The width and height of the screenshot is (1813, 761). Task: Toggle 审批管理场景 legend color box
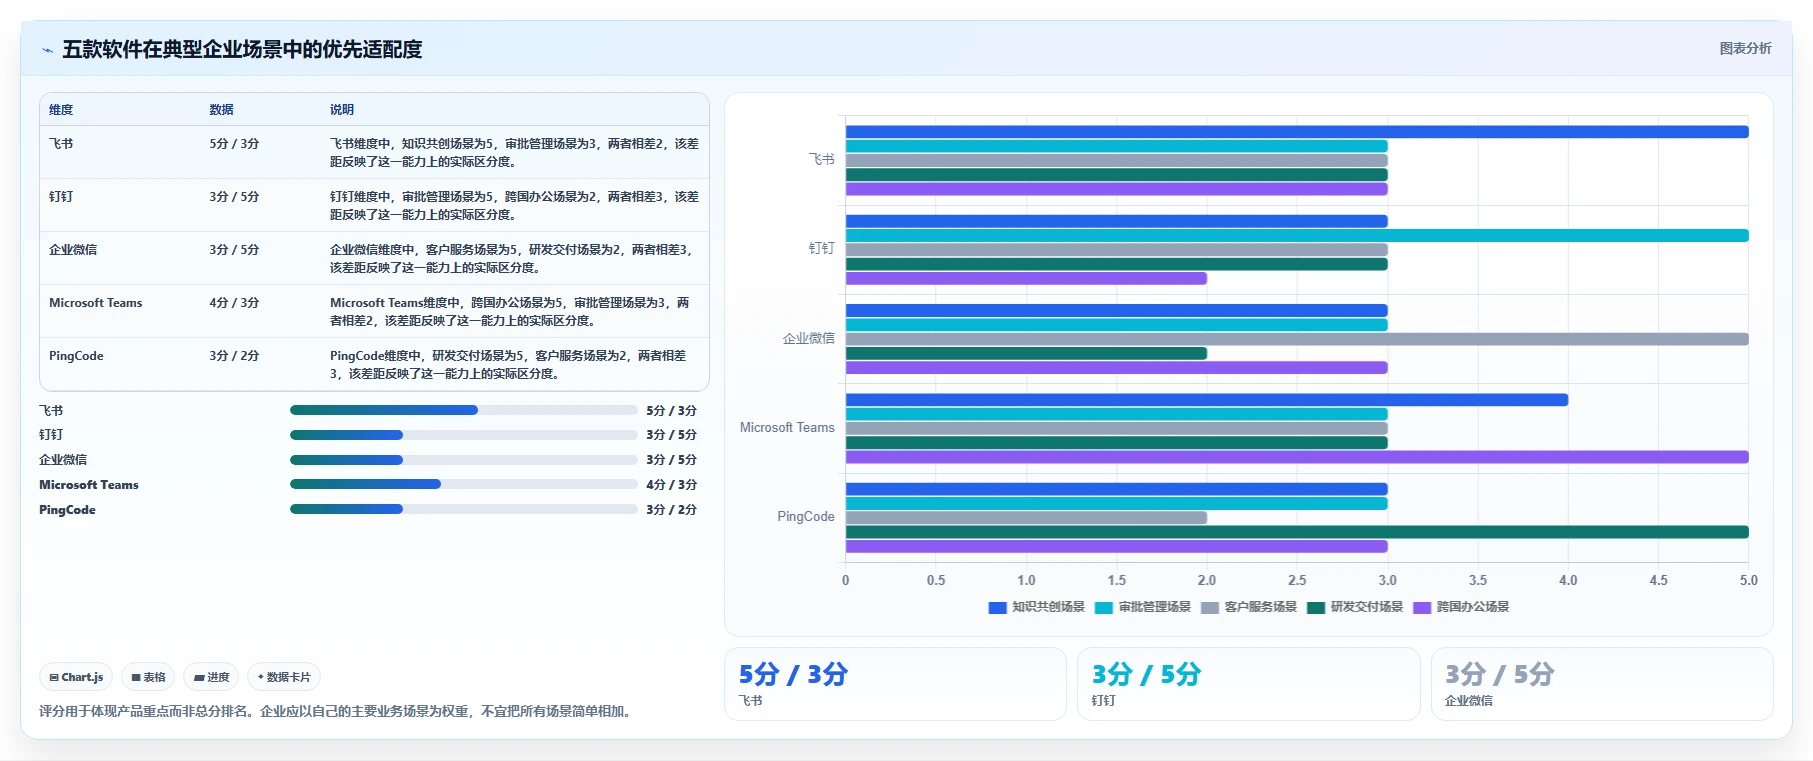(x=1104, y=607)
